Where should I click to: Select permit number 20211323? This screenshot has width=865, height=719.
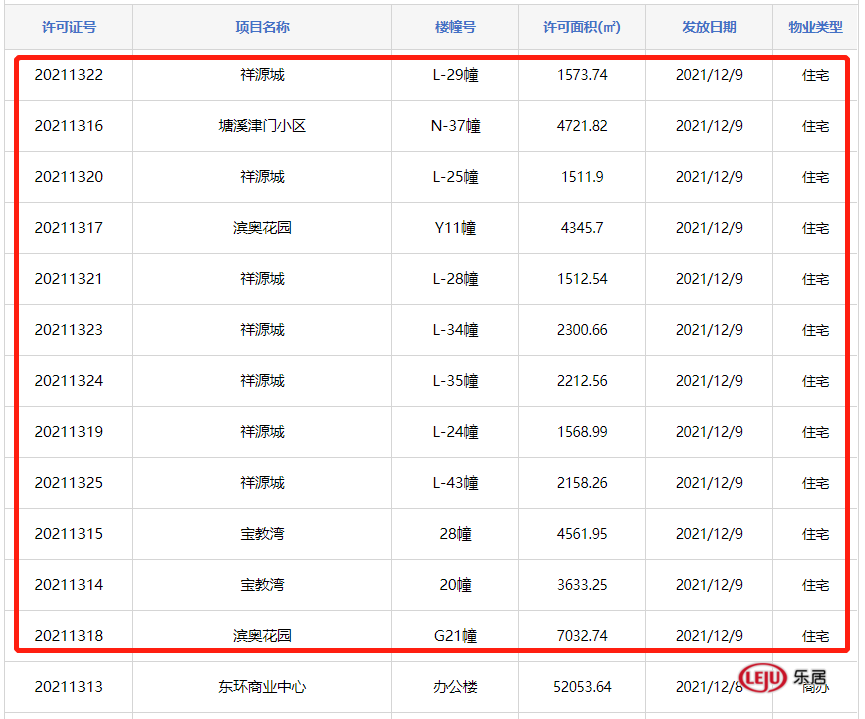click(69, 330)
